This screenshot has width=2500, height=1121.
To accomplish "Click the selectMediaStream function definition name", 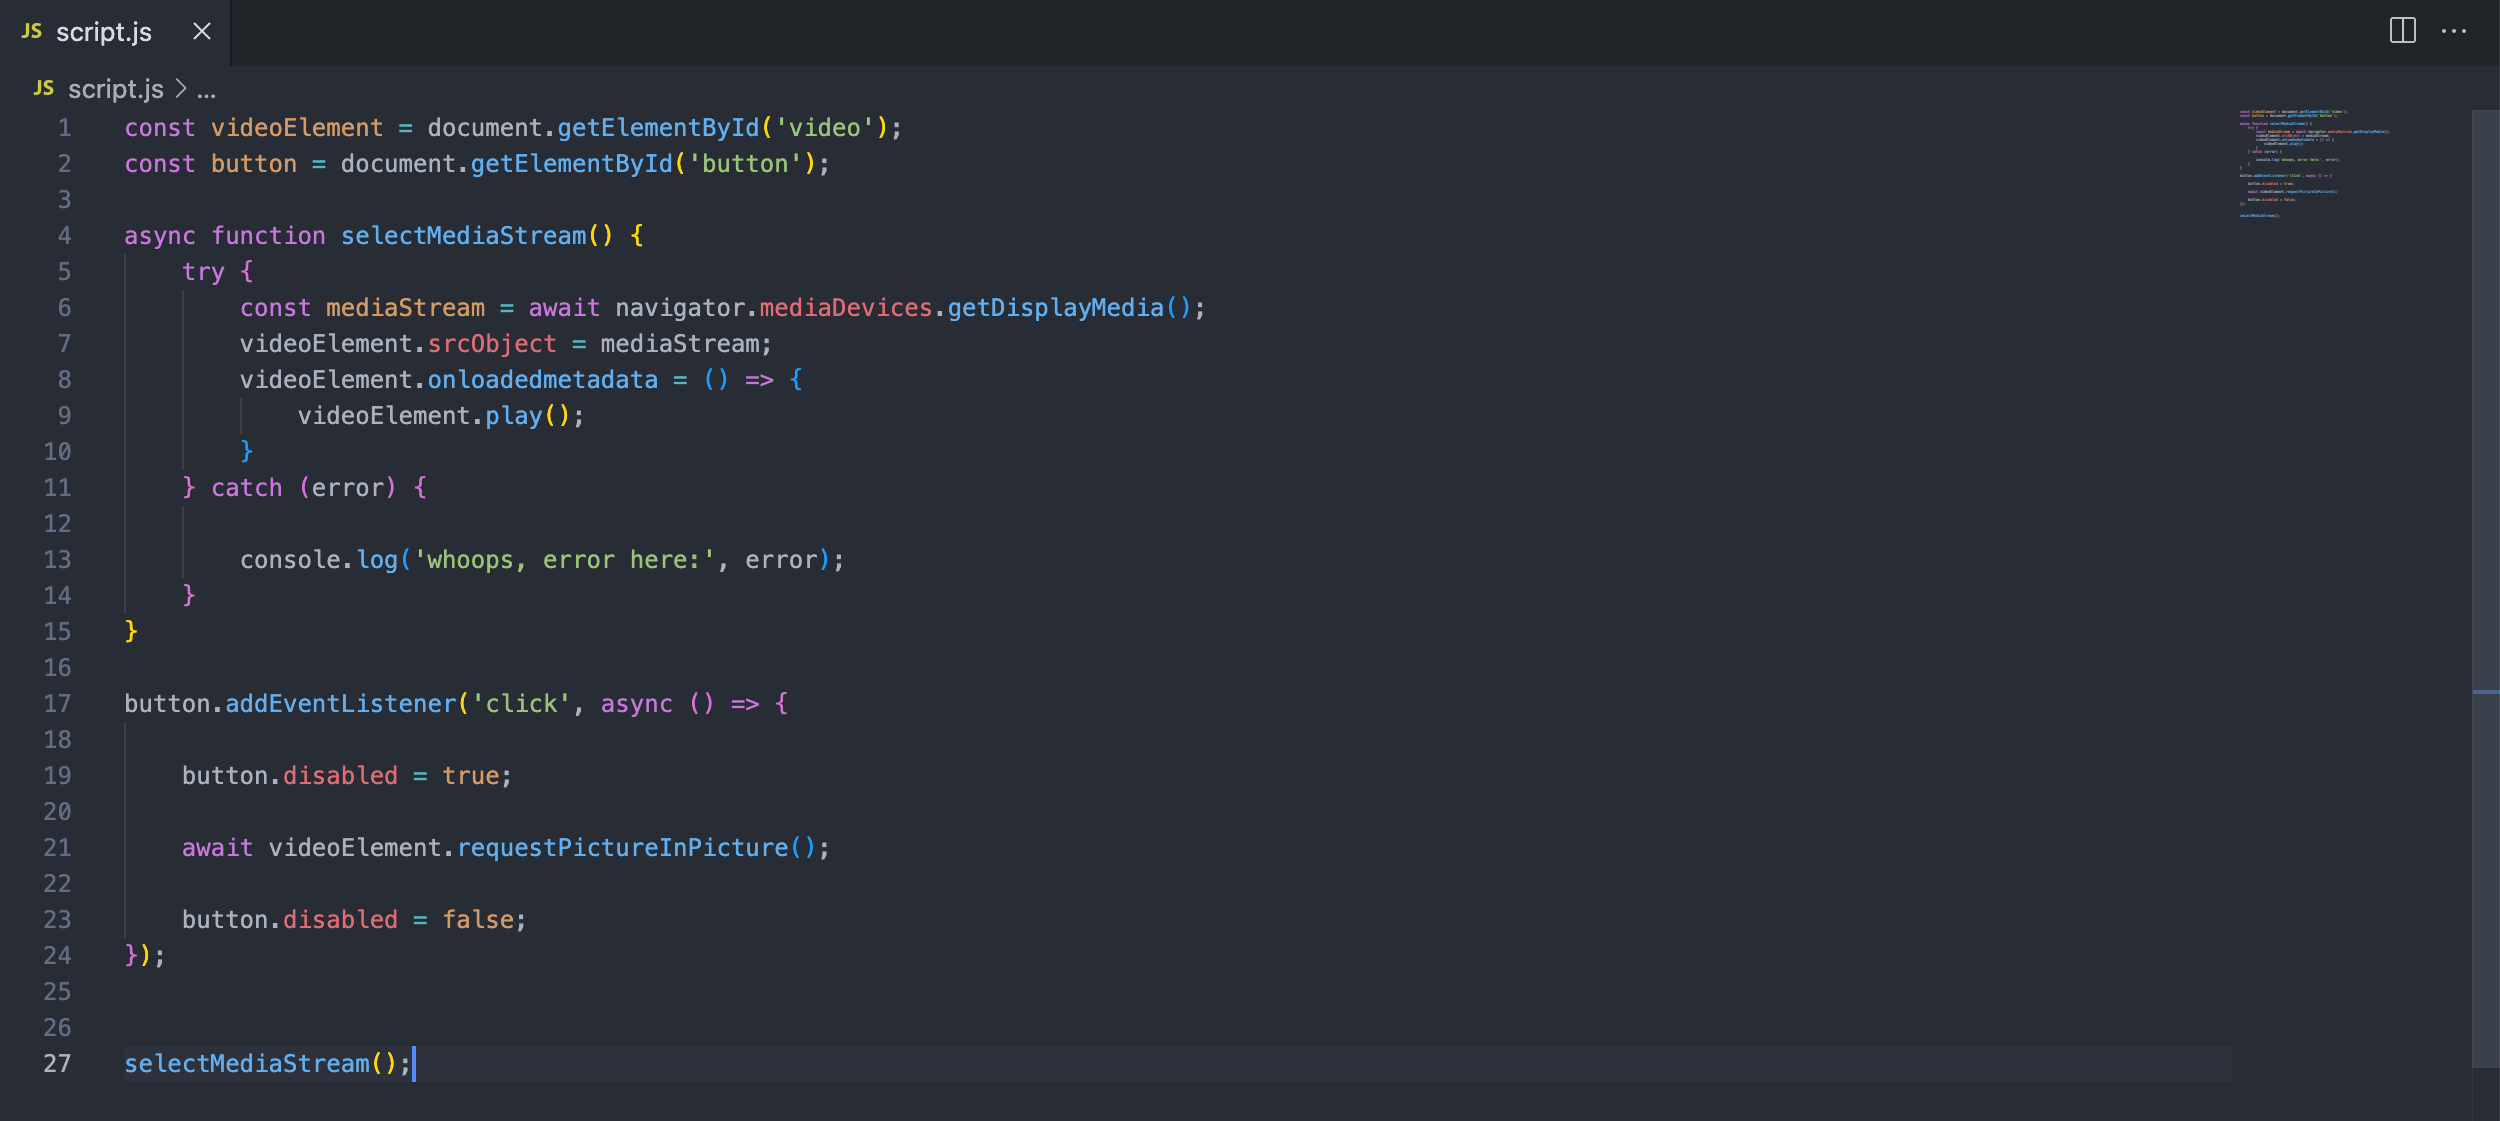I will [x=463, y=236].
